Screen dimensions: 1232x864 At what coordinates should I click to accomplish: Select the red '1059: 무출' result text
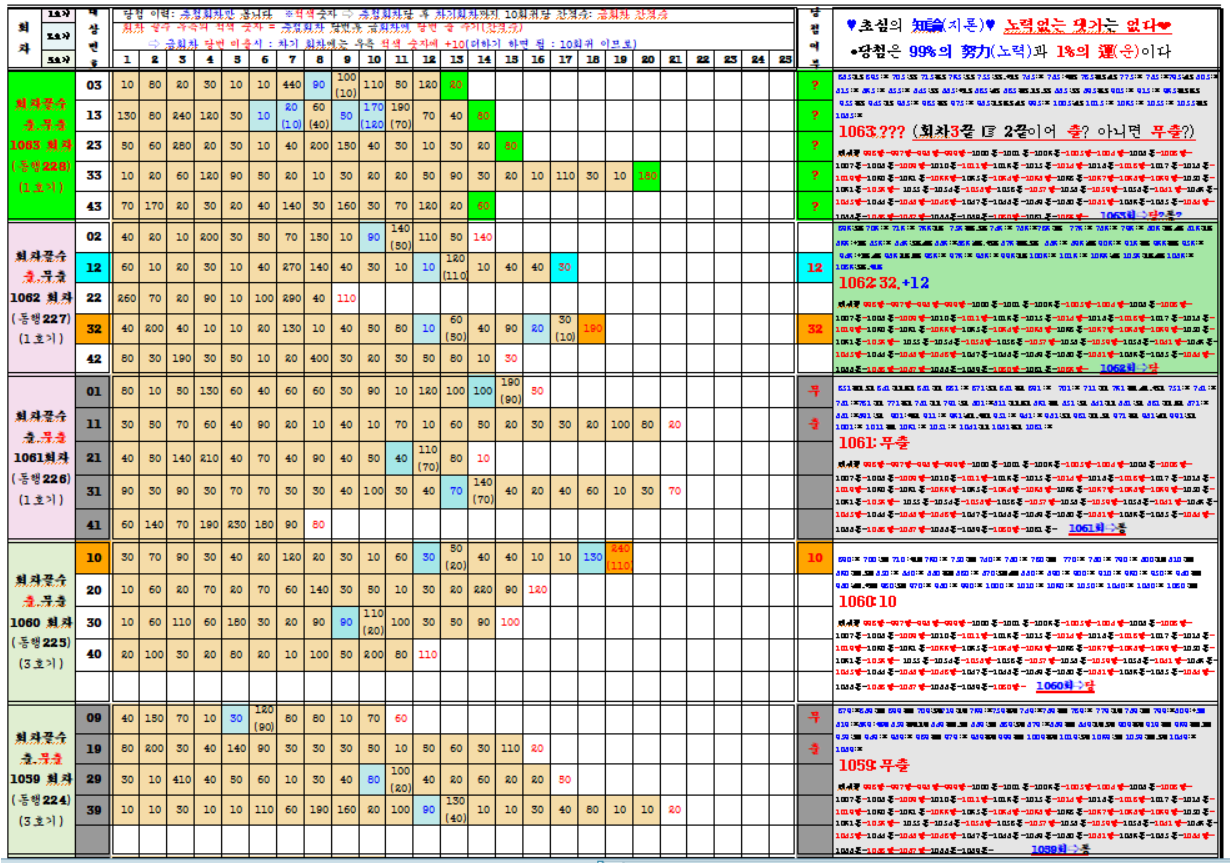[x=872, y=766]
